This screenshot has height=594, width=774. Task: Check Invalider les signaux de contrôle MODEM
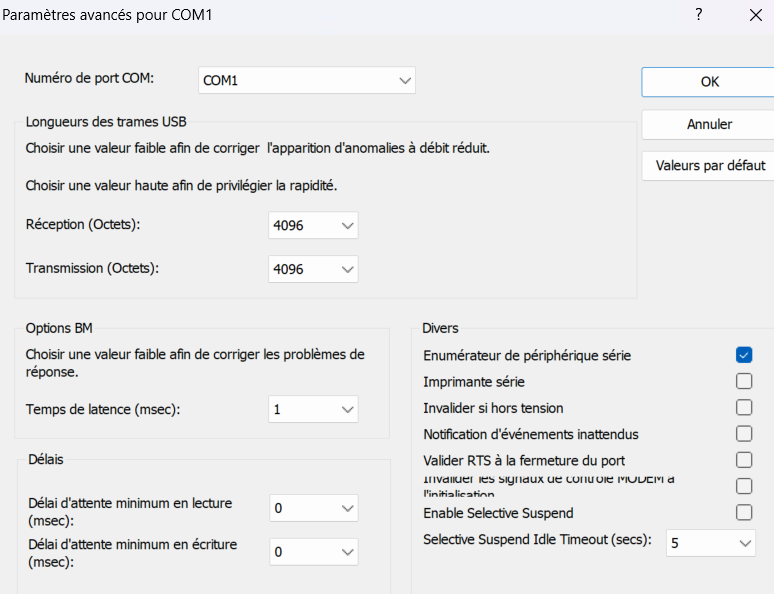point(743,486)
